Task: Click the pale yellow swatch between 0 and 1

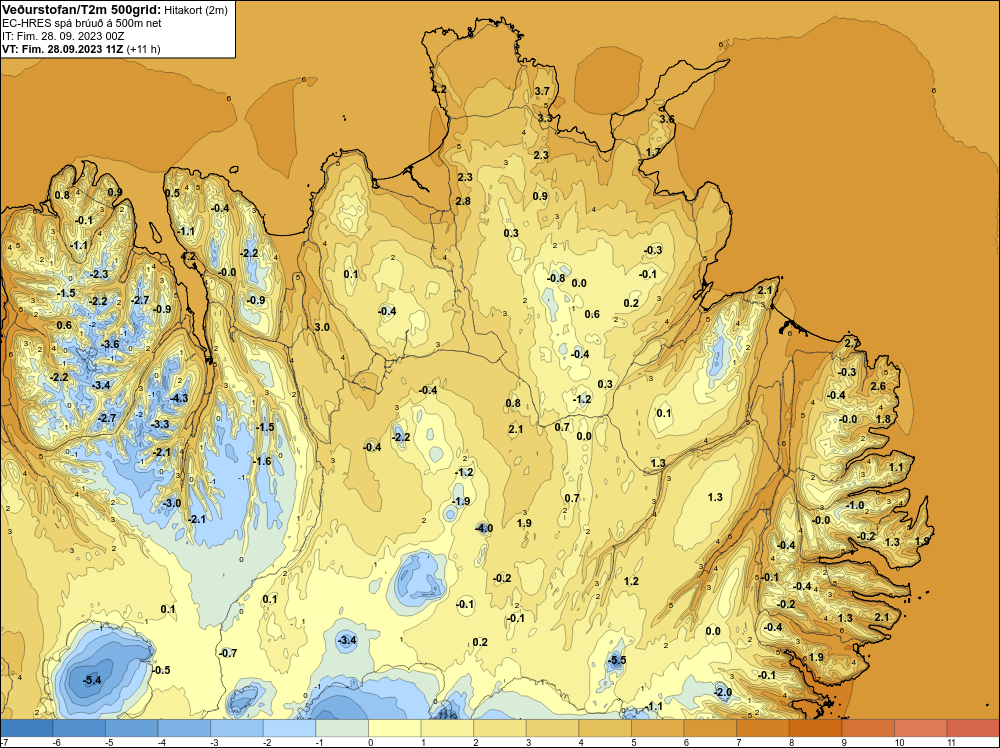Action: tap(395, 728)
